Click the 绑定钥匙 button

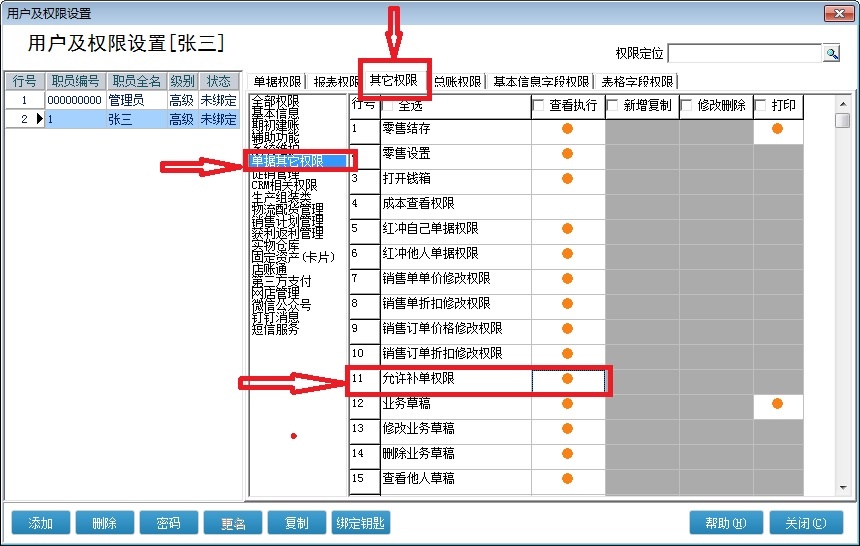click(361, 523)
